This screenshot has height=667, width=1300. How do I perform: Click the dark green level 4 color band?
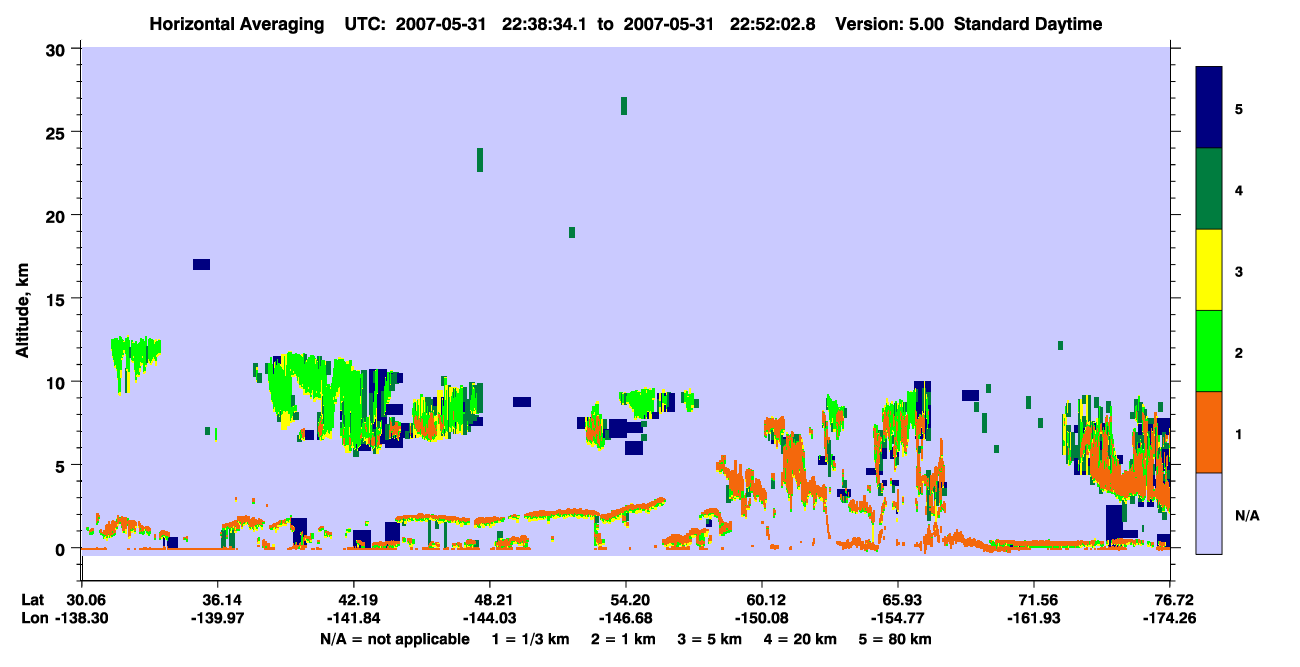point(1209,189)
